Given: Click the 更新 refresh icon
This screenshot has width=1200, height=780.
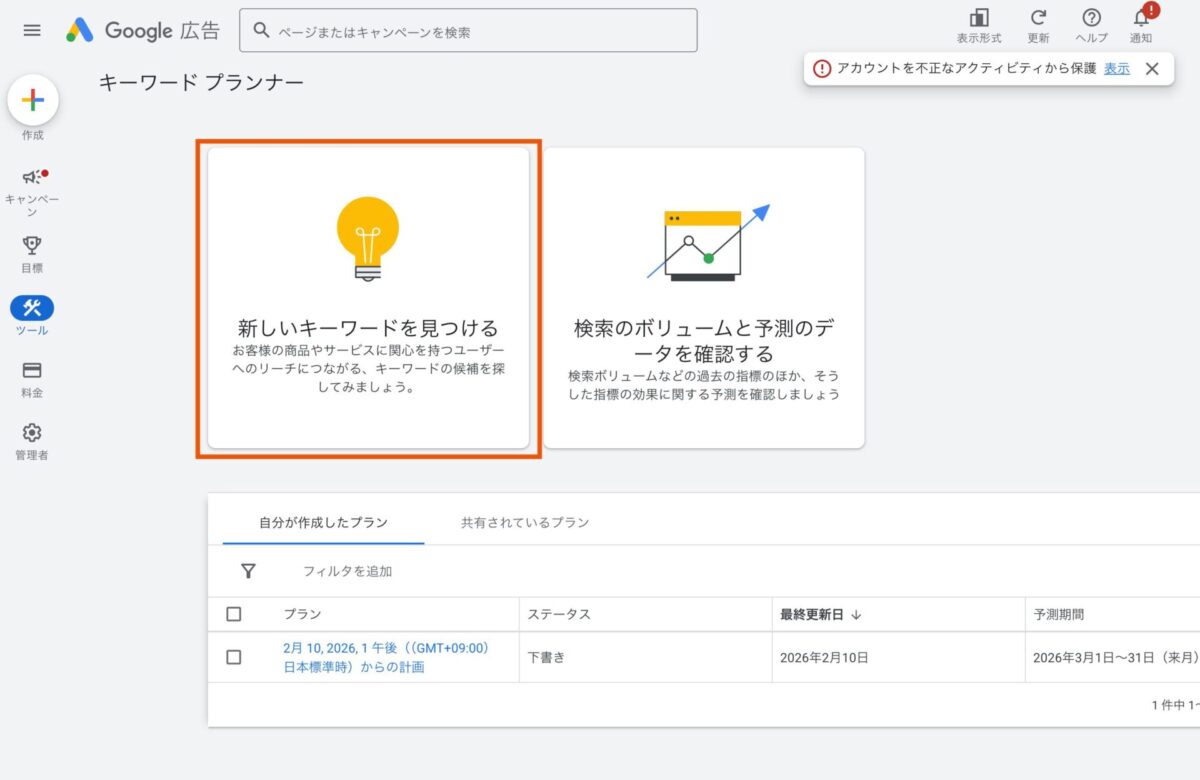Looking at the screenshot, I should [1038, 18].
